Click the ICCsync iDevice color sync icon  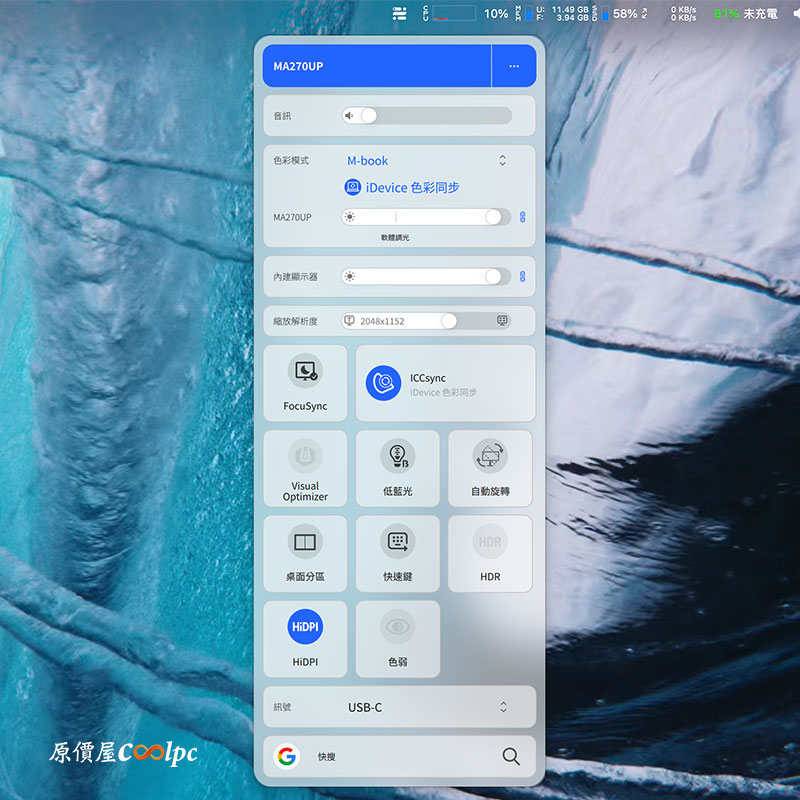point(383,383)
